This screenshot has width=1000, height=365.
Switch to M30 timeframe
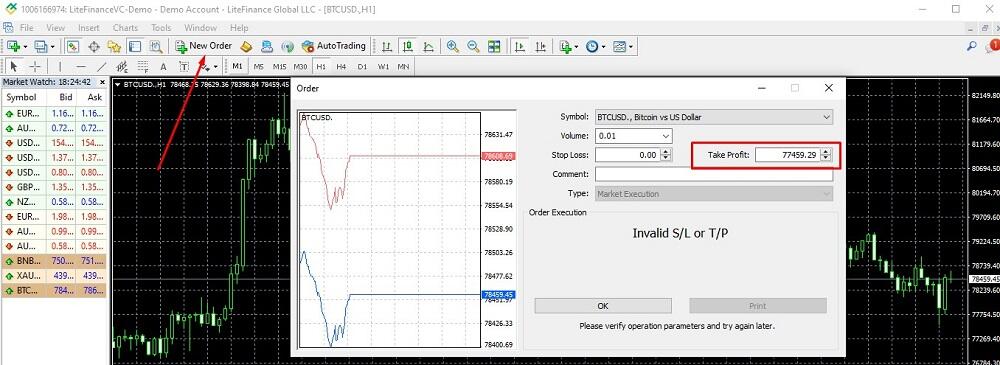tap(300, 66)
